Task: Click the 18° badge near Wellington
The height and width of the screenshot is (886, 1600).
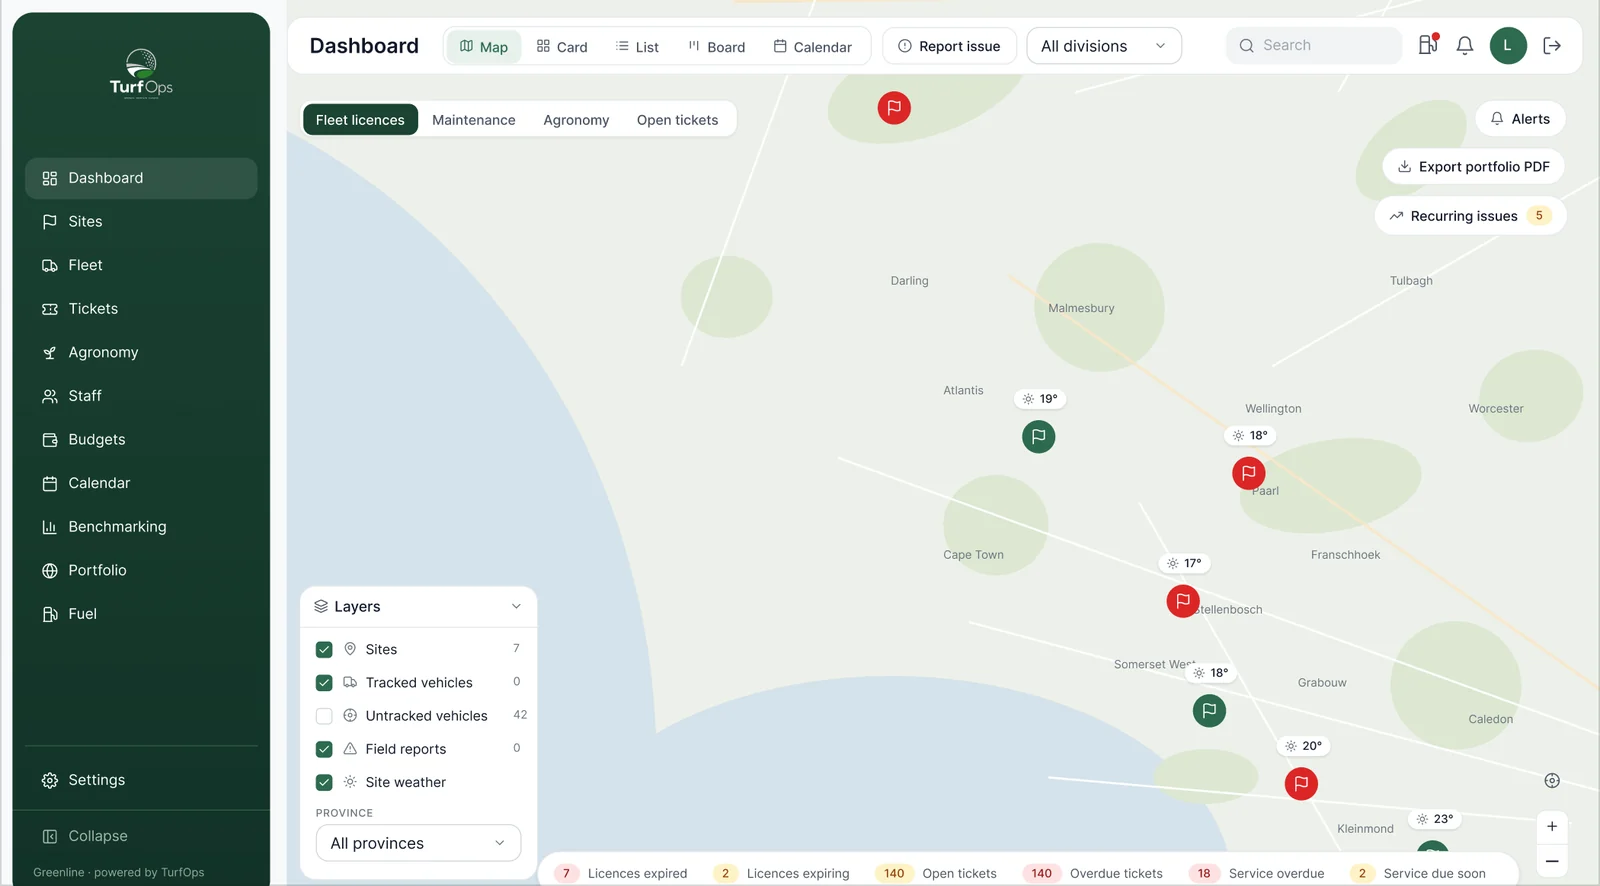Action: coord(1250,435)
